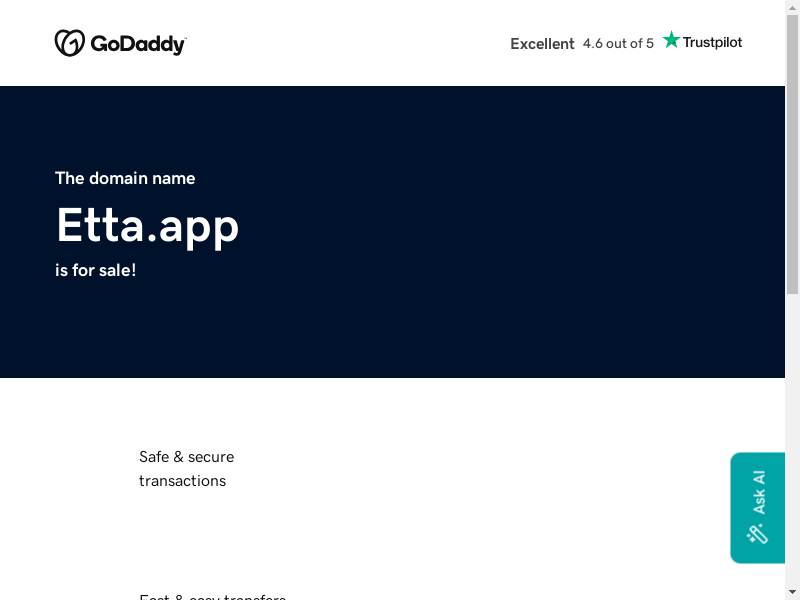Click the 'Excellent' rating label
This screenshot has width=800, height=600.
[542, 44]
